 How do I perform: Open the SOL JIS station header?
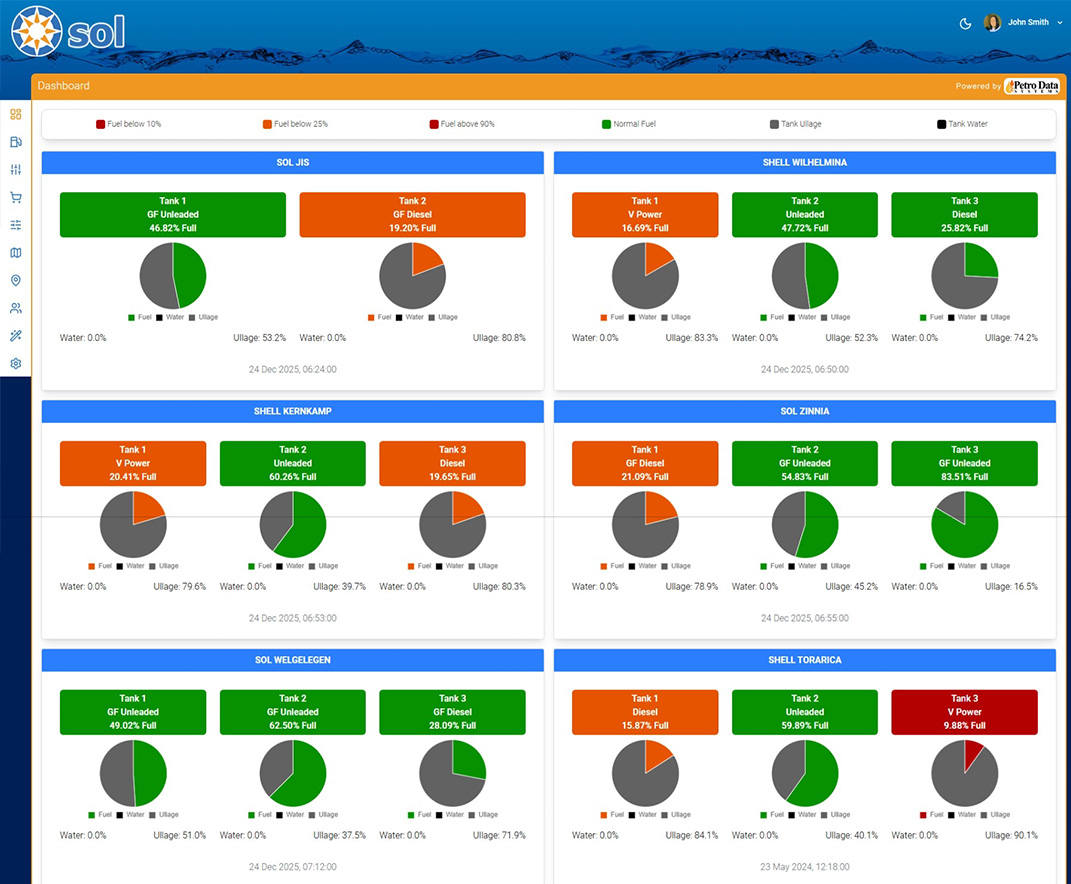coord(292,163)
